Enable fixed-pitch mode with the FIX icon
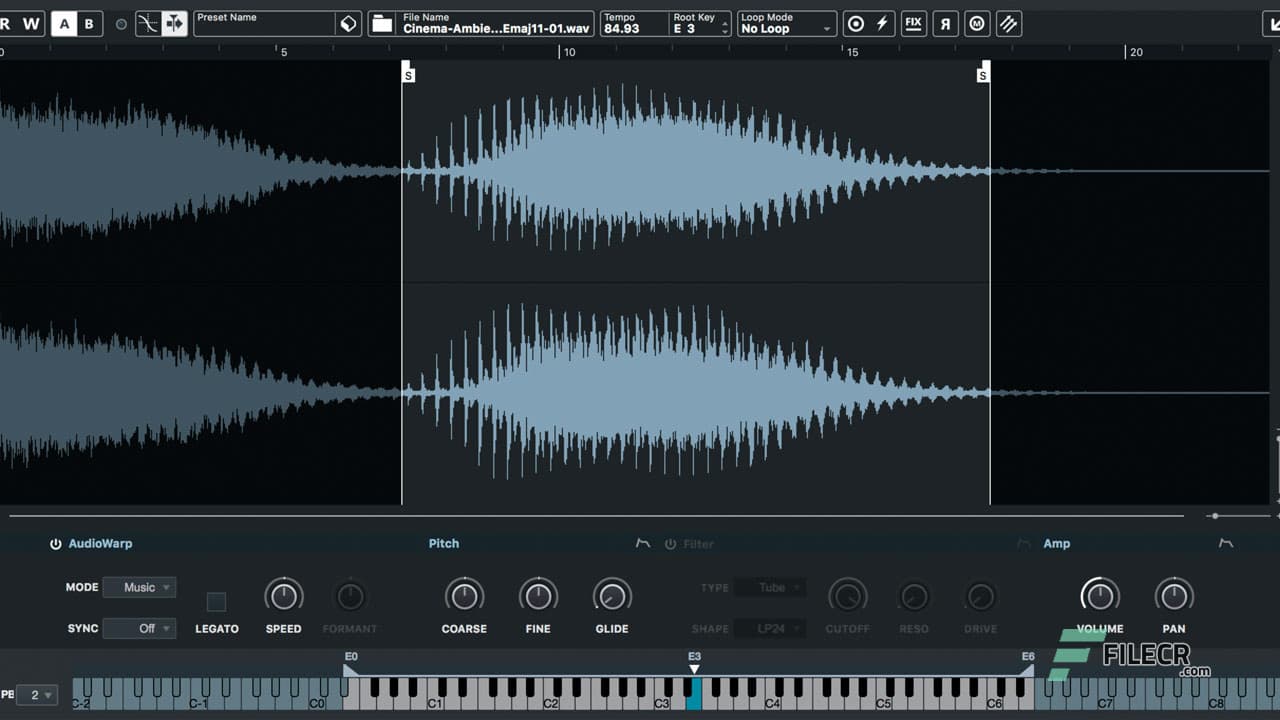This screenshot has width=1280, height=720. 914,23
